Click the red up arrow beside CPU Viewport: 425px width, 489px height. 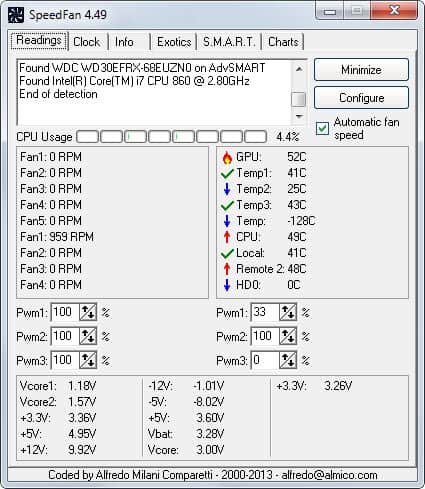pyautogui.click(x=227, y=237)
